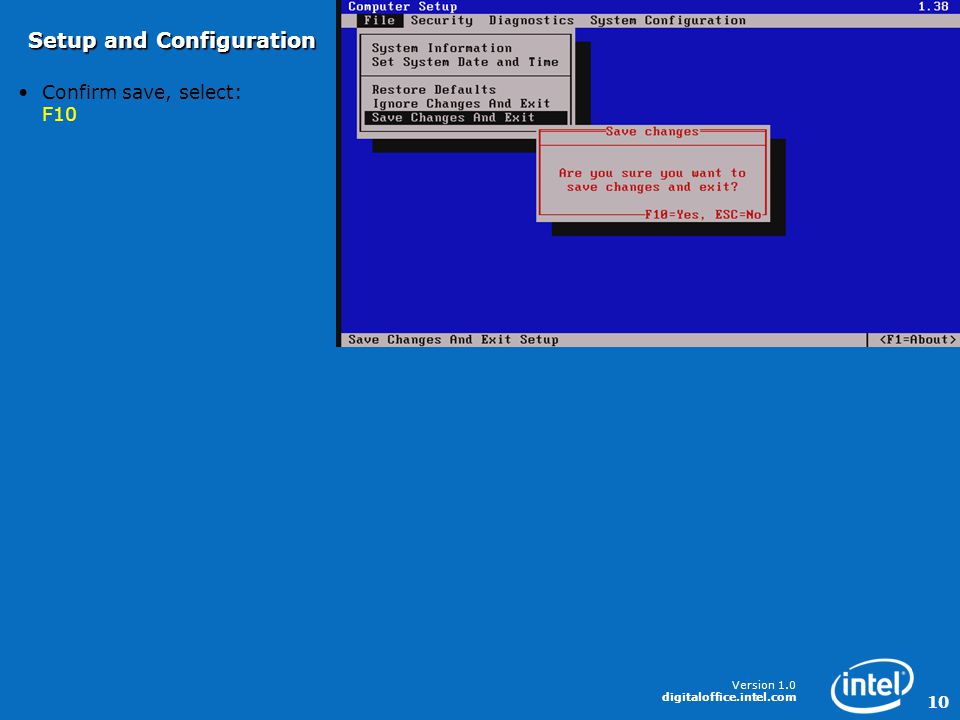
Task: Click the yellow F10 instruction text
Action: click(x=59, y=114)
